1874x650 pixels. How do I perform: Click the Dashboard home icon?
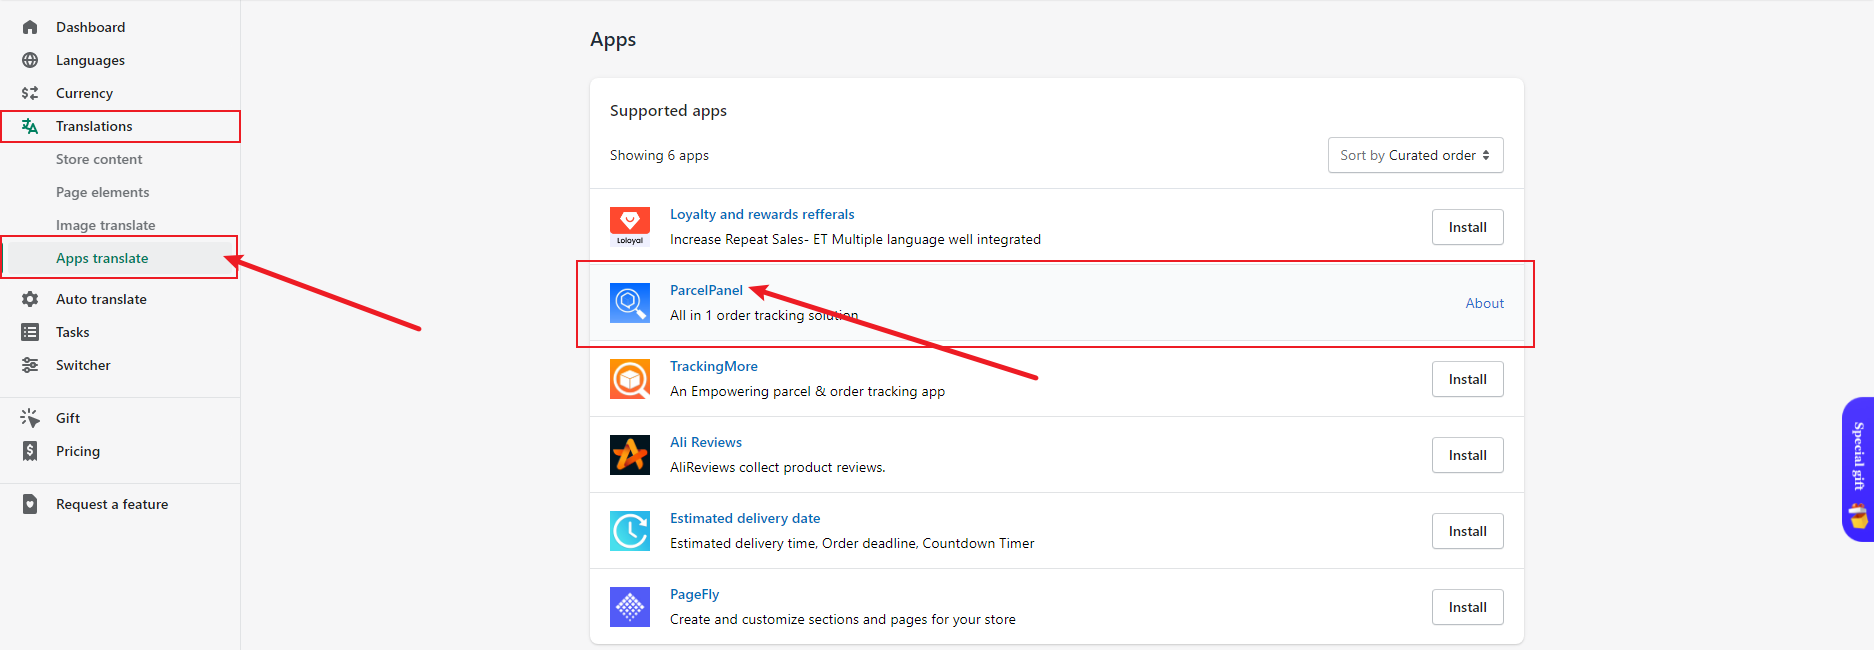pos(30,27)
